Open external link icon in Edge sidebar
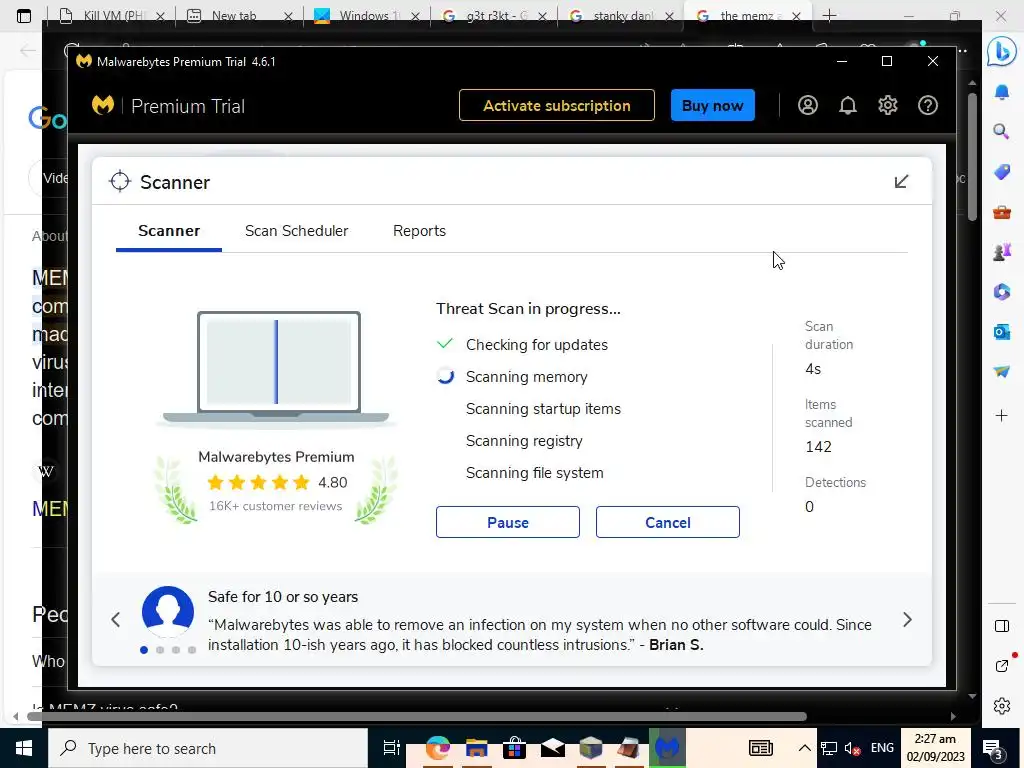Image resolution: width=1024 pixels, height=768 pixels. click(x=1002, y=665)
